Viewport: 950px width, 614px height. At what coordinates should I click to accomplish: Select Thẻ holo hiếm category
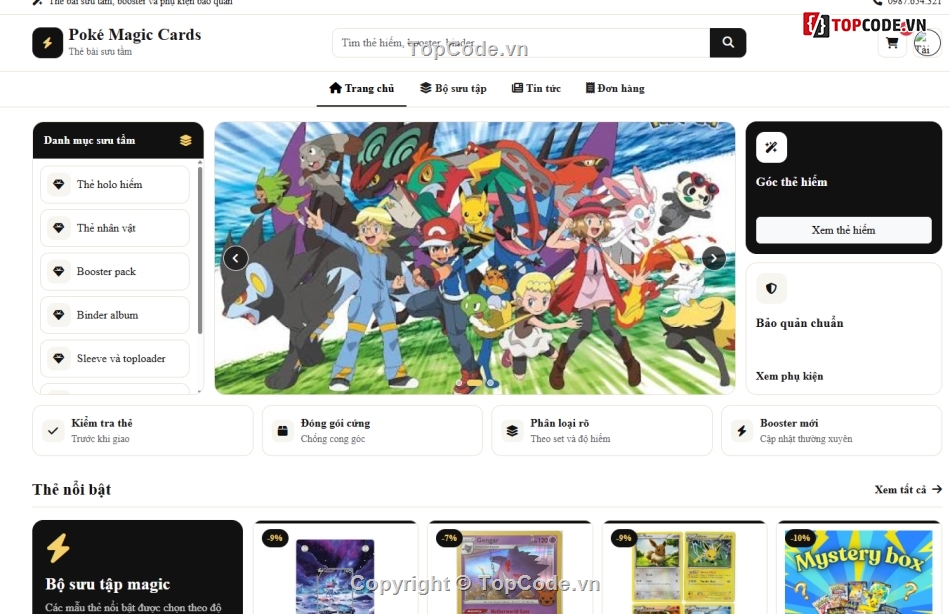[115, 184]
